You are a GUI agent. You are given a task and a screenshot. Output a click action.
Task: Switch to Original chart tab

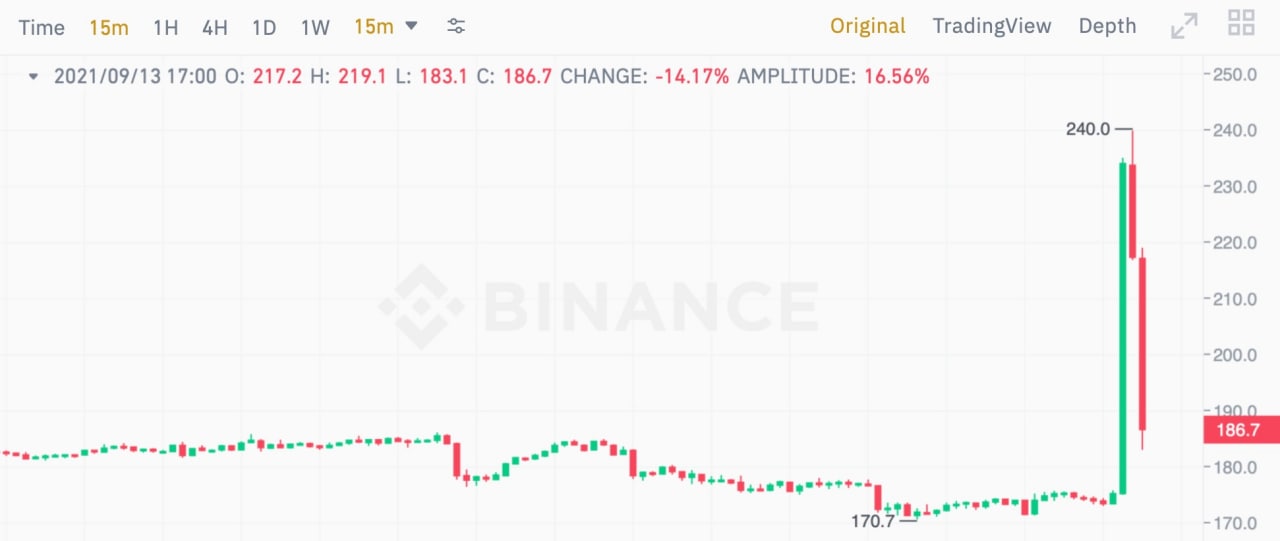click(x=868, y=26)
